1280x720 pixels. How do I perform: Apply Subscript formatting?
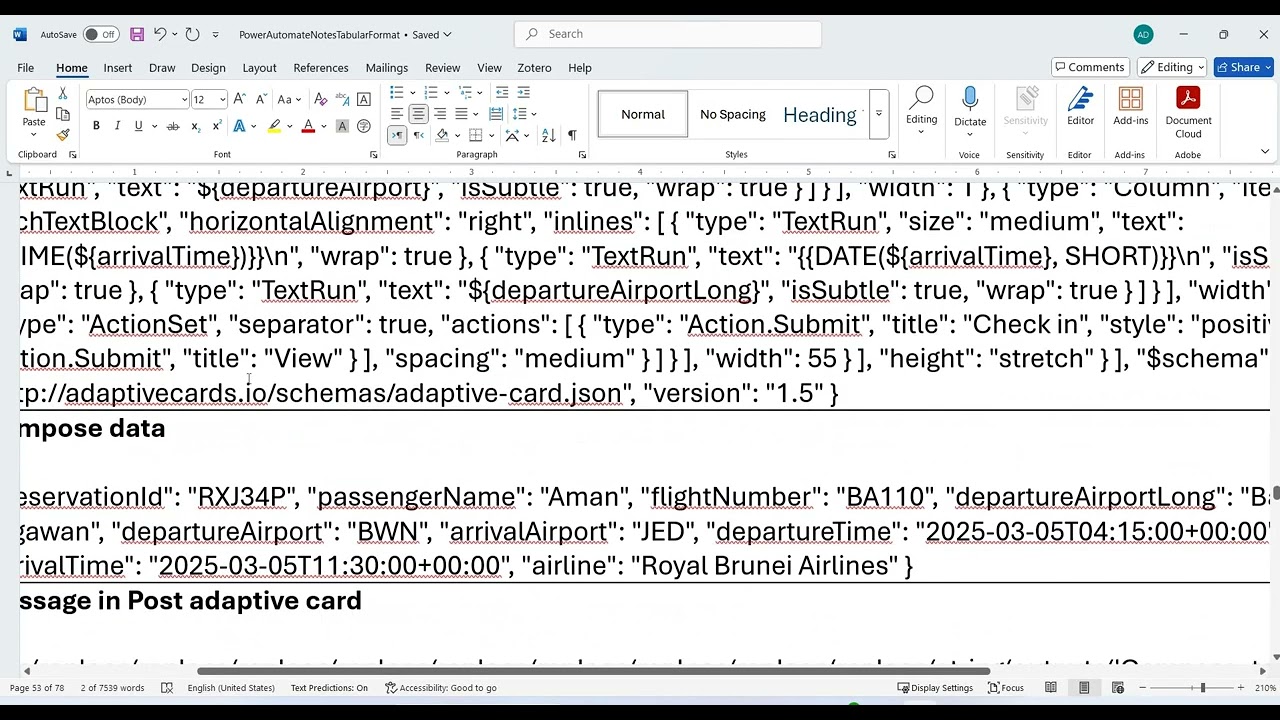click(195, 126)
